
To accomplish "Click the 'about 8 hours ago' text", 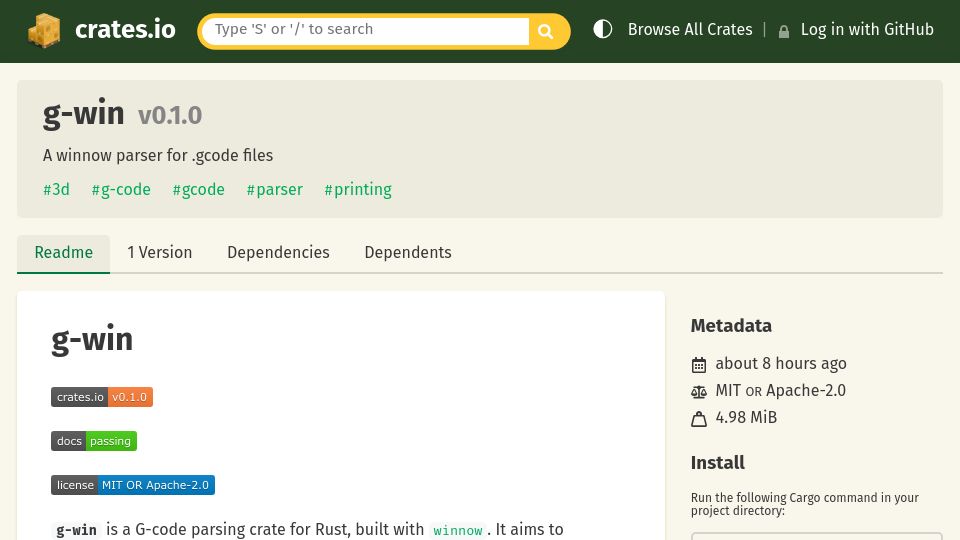I will click(781, 364).
